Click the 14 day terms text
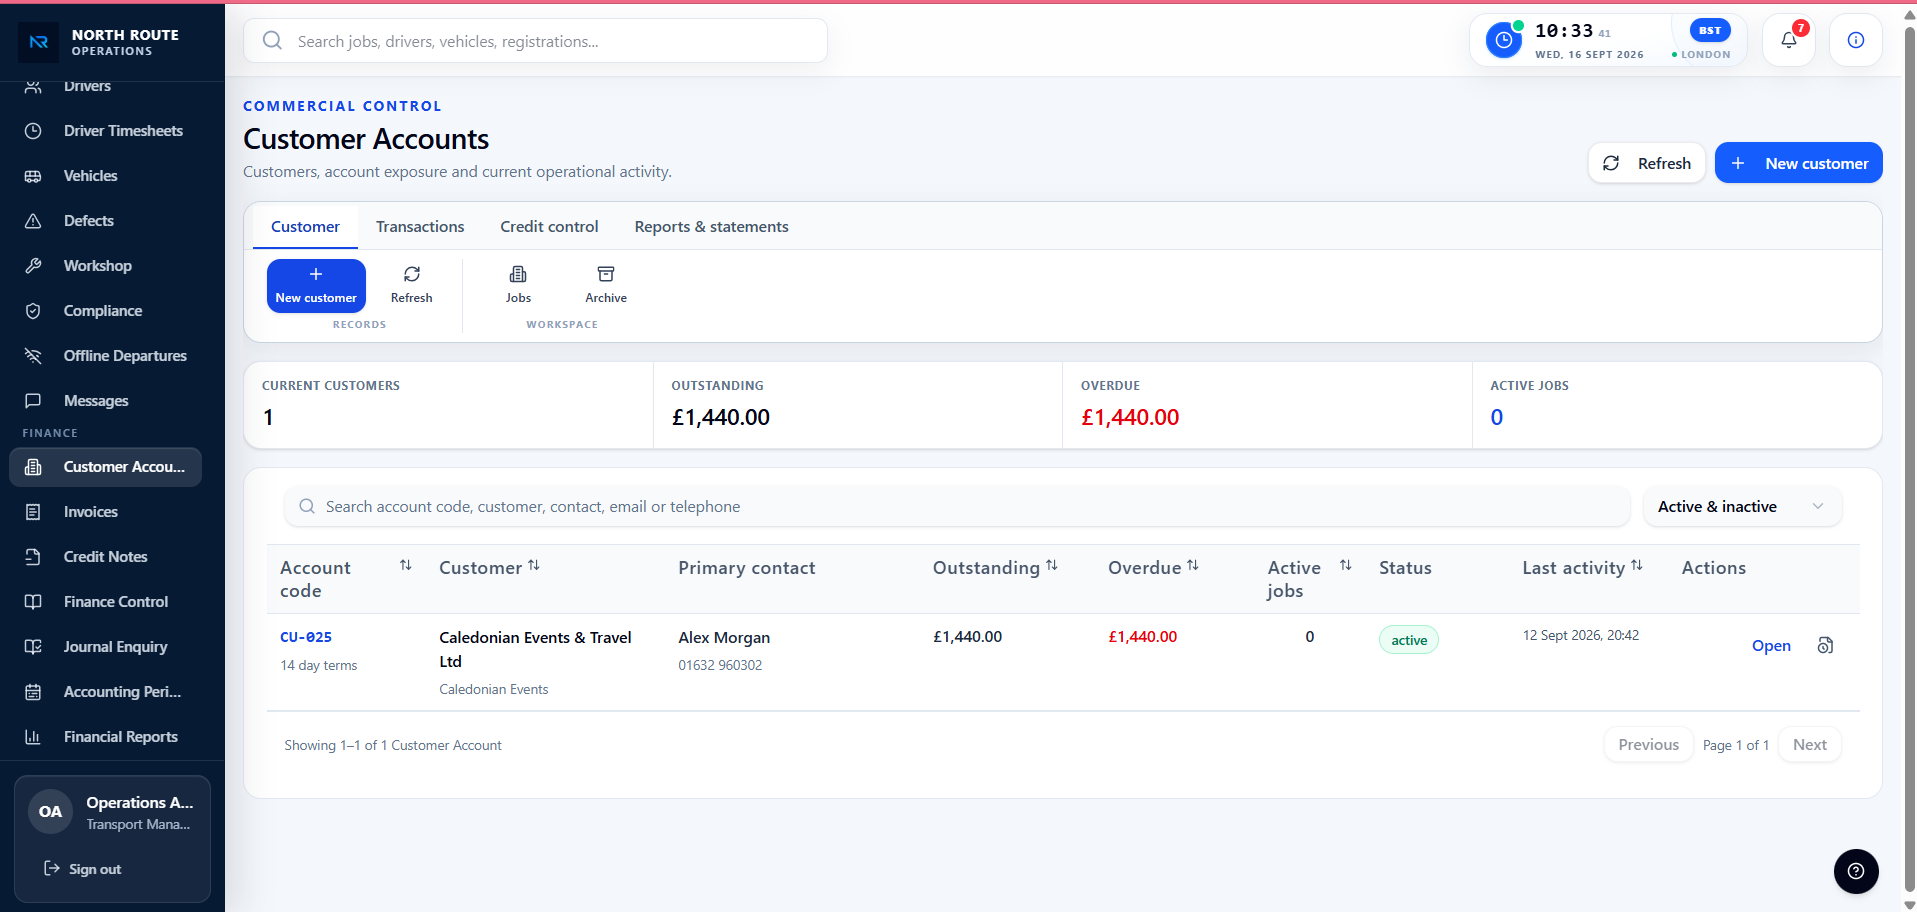 click(x=319, y=666)
